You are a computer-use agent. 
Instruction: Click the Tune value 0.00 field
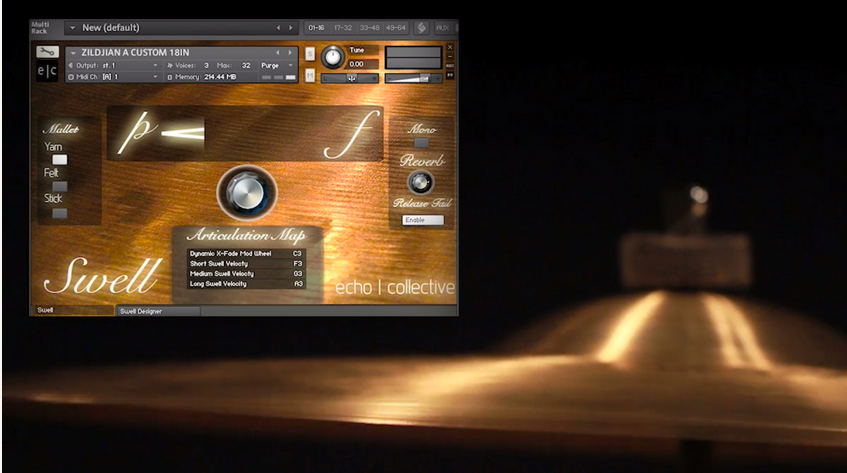pos(362,64)
